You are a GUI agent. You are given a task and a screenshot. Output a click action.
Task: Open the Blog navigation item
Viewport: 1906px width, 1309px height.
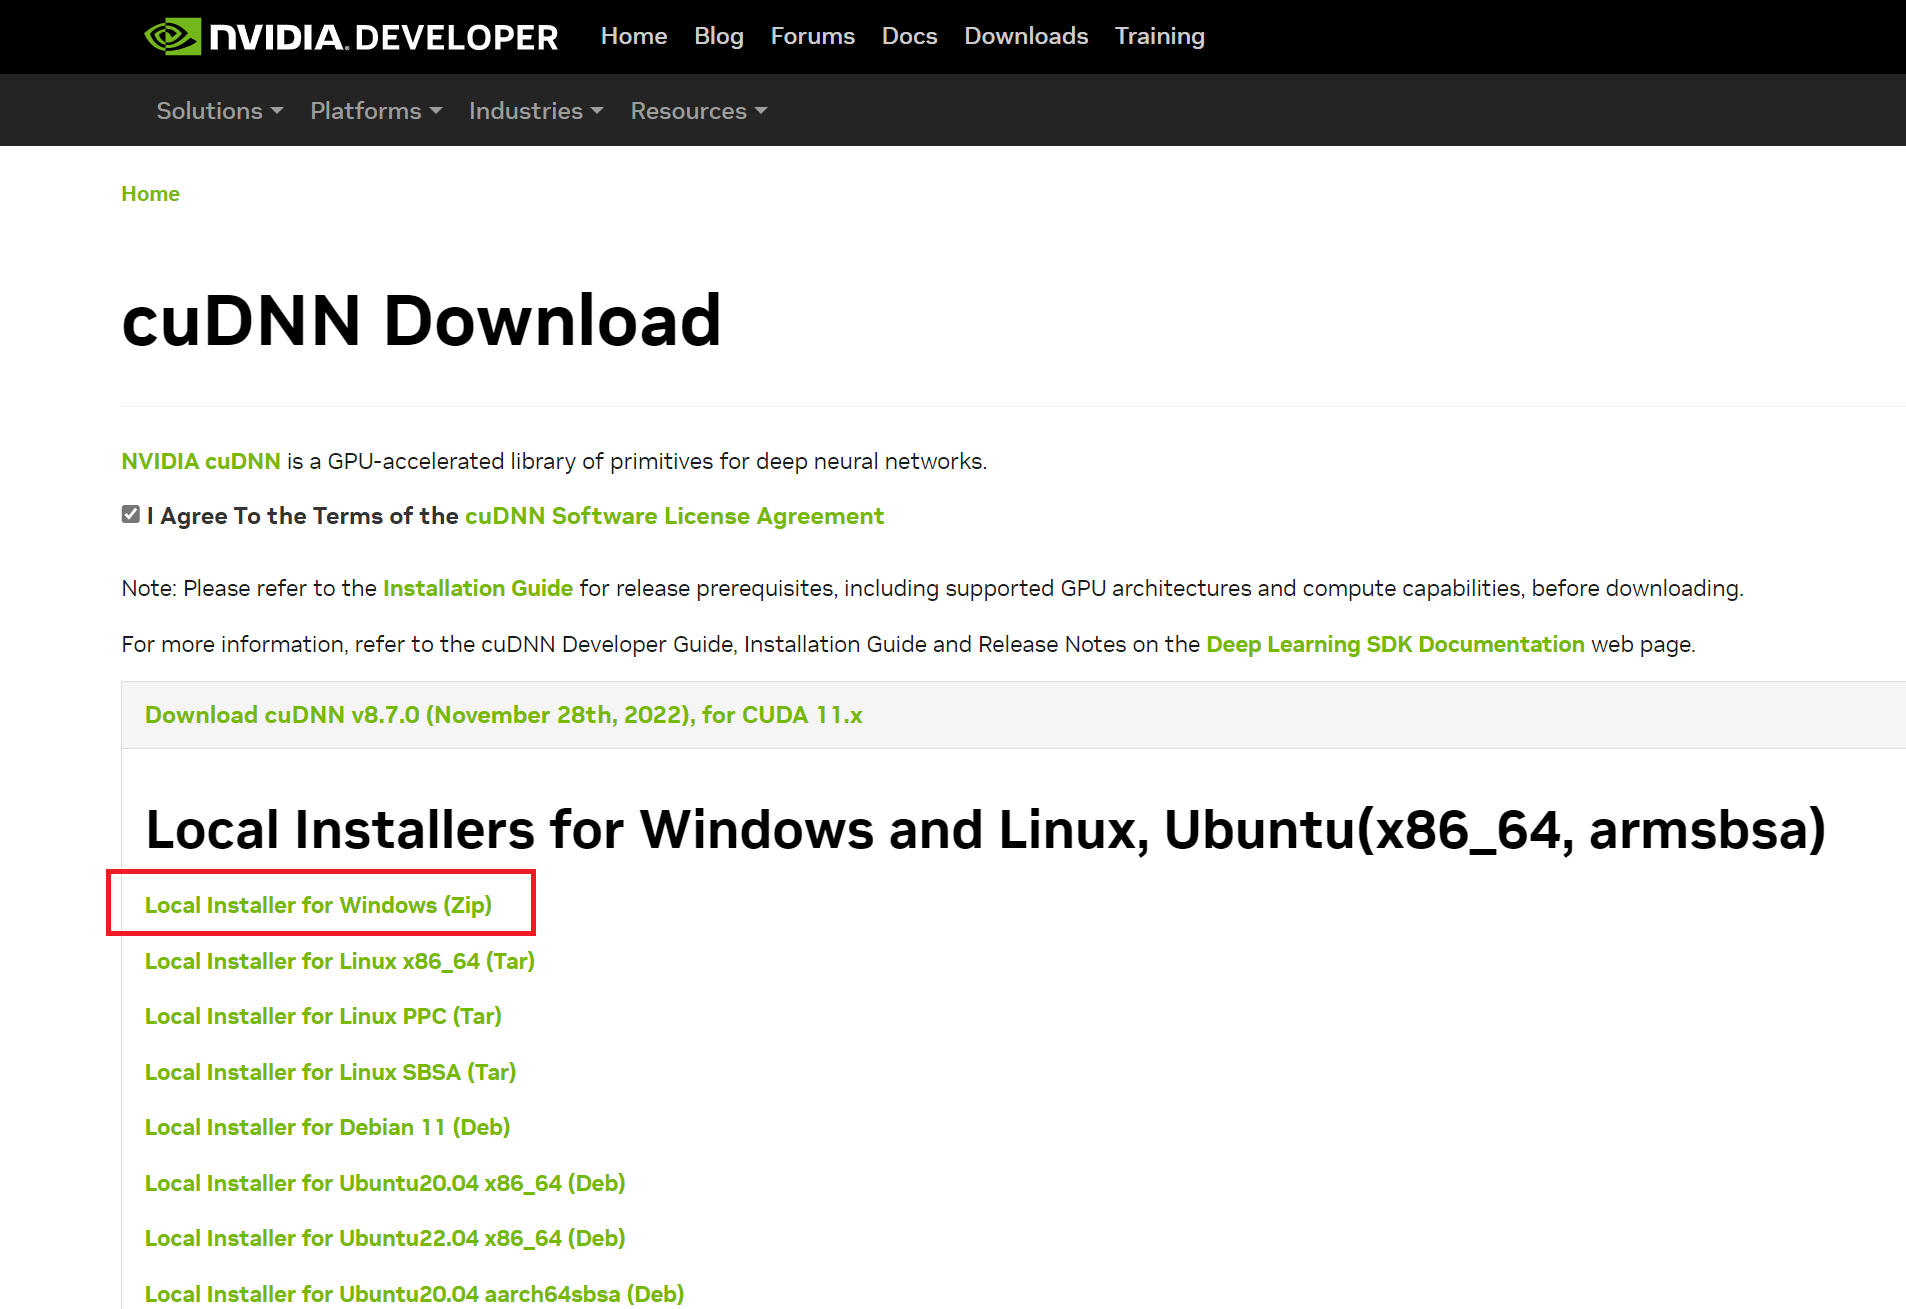719,36
